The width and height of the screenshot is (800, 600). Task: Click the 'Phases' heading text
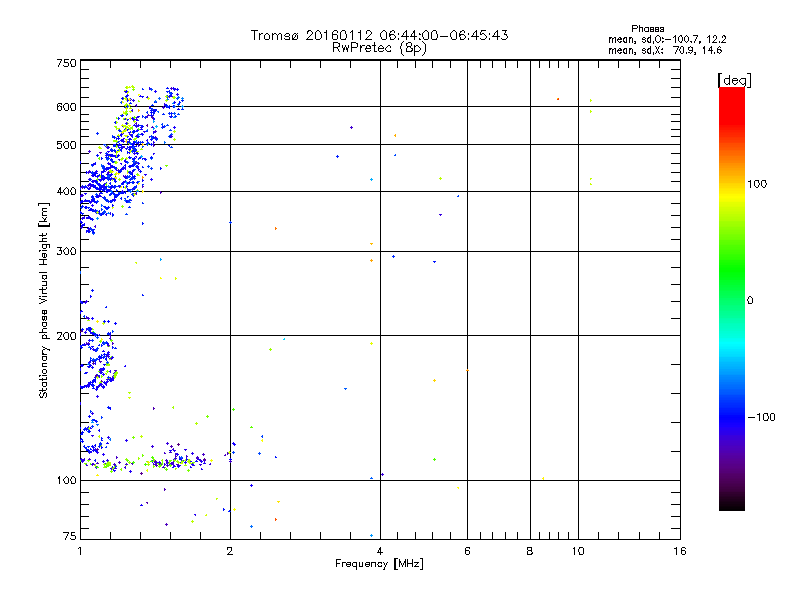[647, 29]
